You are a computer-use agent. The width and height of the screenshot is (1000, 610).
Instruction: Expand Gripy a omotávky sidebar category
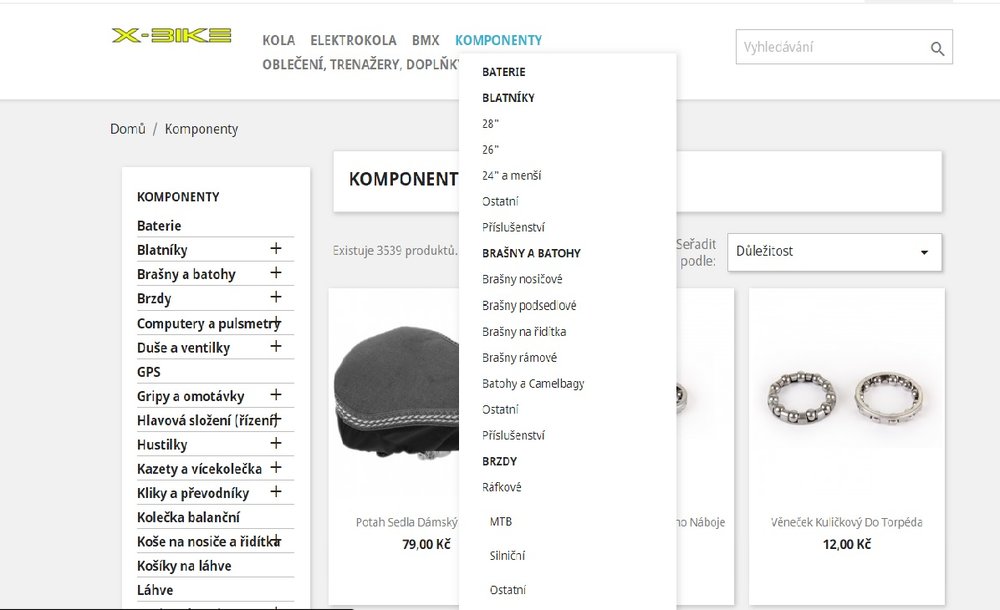276,395
